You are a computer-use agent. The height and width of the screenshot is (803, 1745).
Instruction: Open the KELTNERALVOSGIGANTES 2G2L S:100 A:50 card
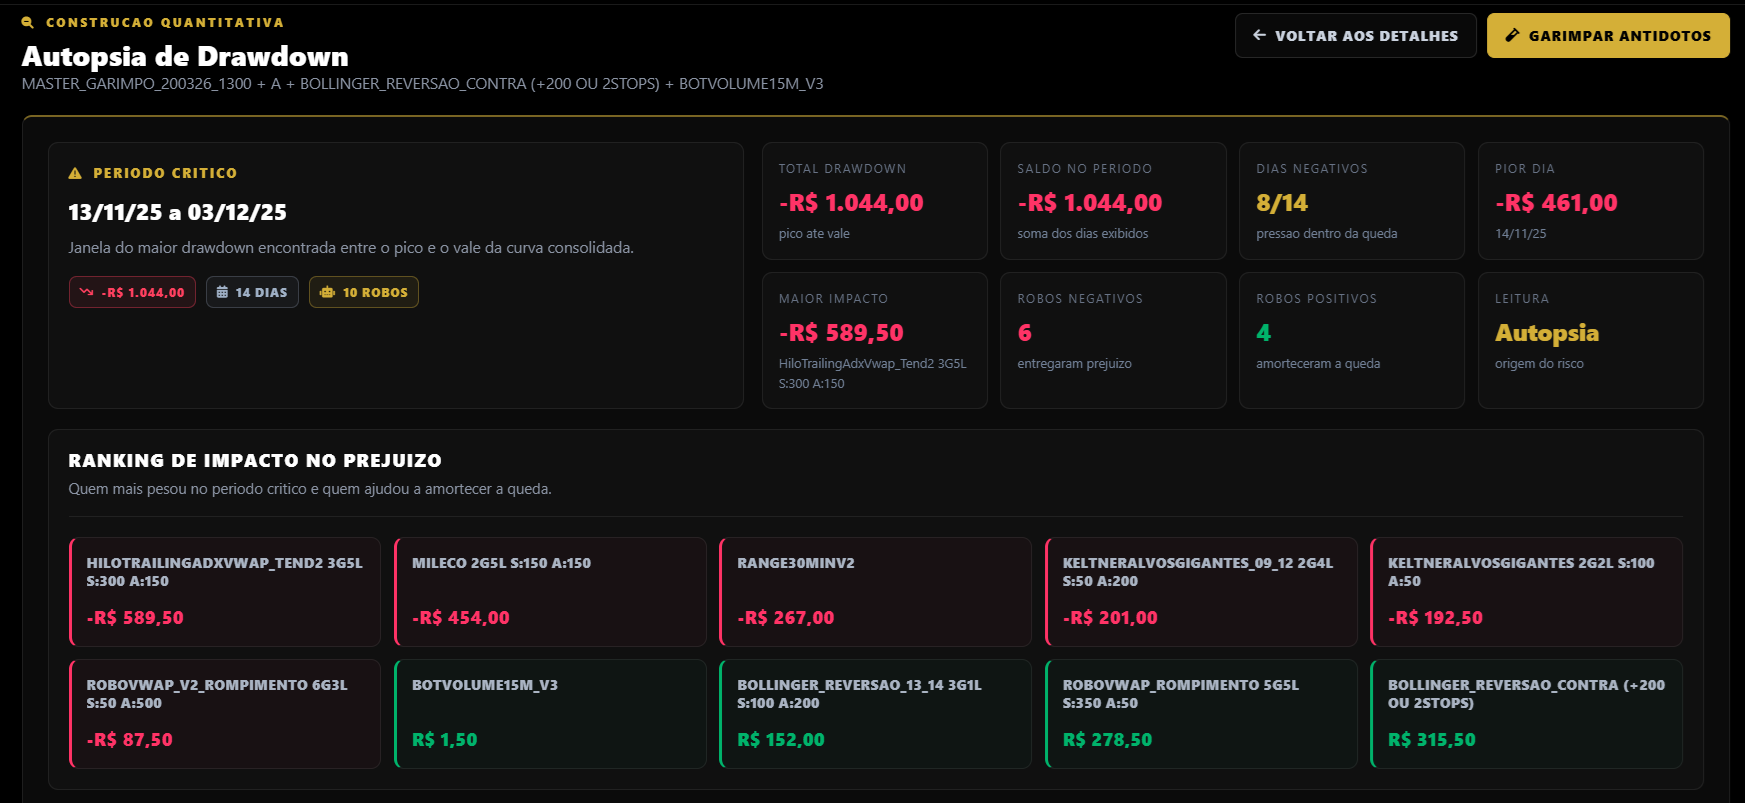click(1526, 592)
